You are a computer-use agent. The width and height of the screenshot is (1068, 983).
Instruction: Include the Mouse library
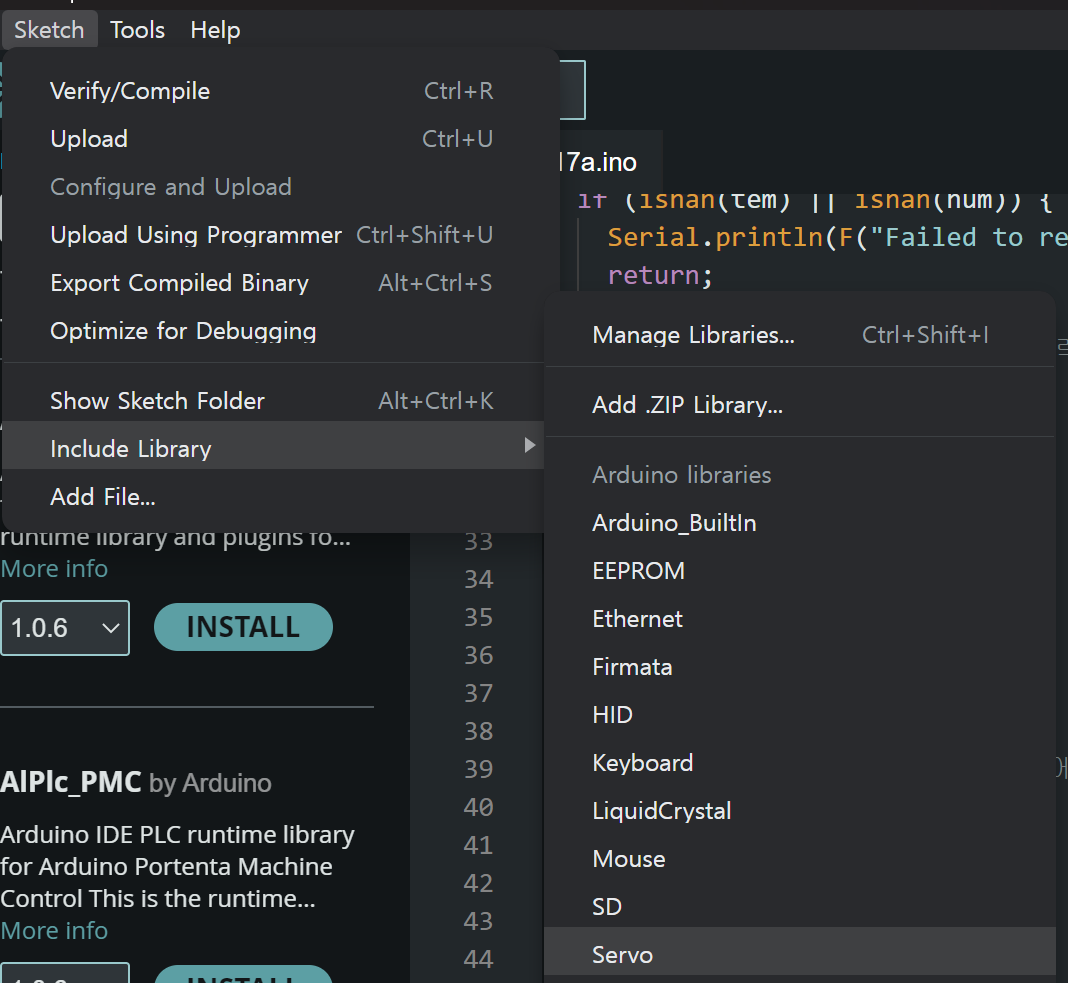[x=800, y=859]
